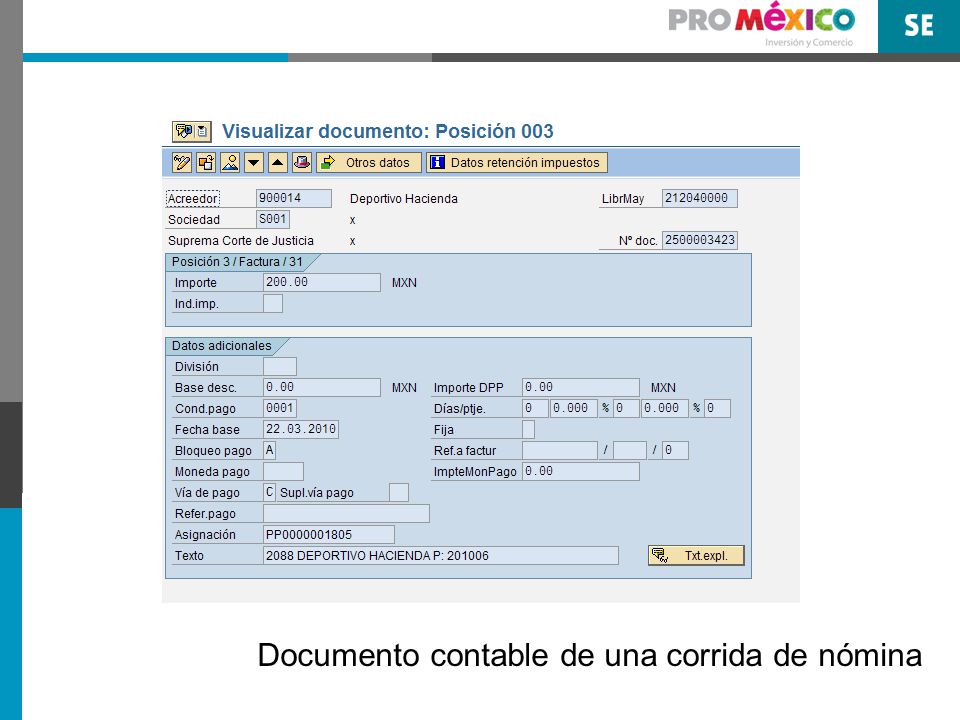Click the Deportivo Hacienda text

point(404,198)
